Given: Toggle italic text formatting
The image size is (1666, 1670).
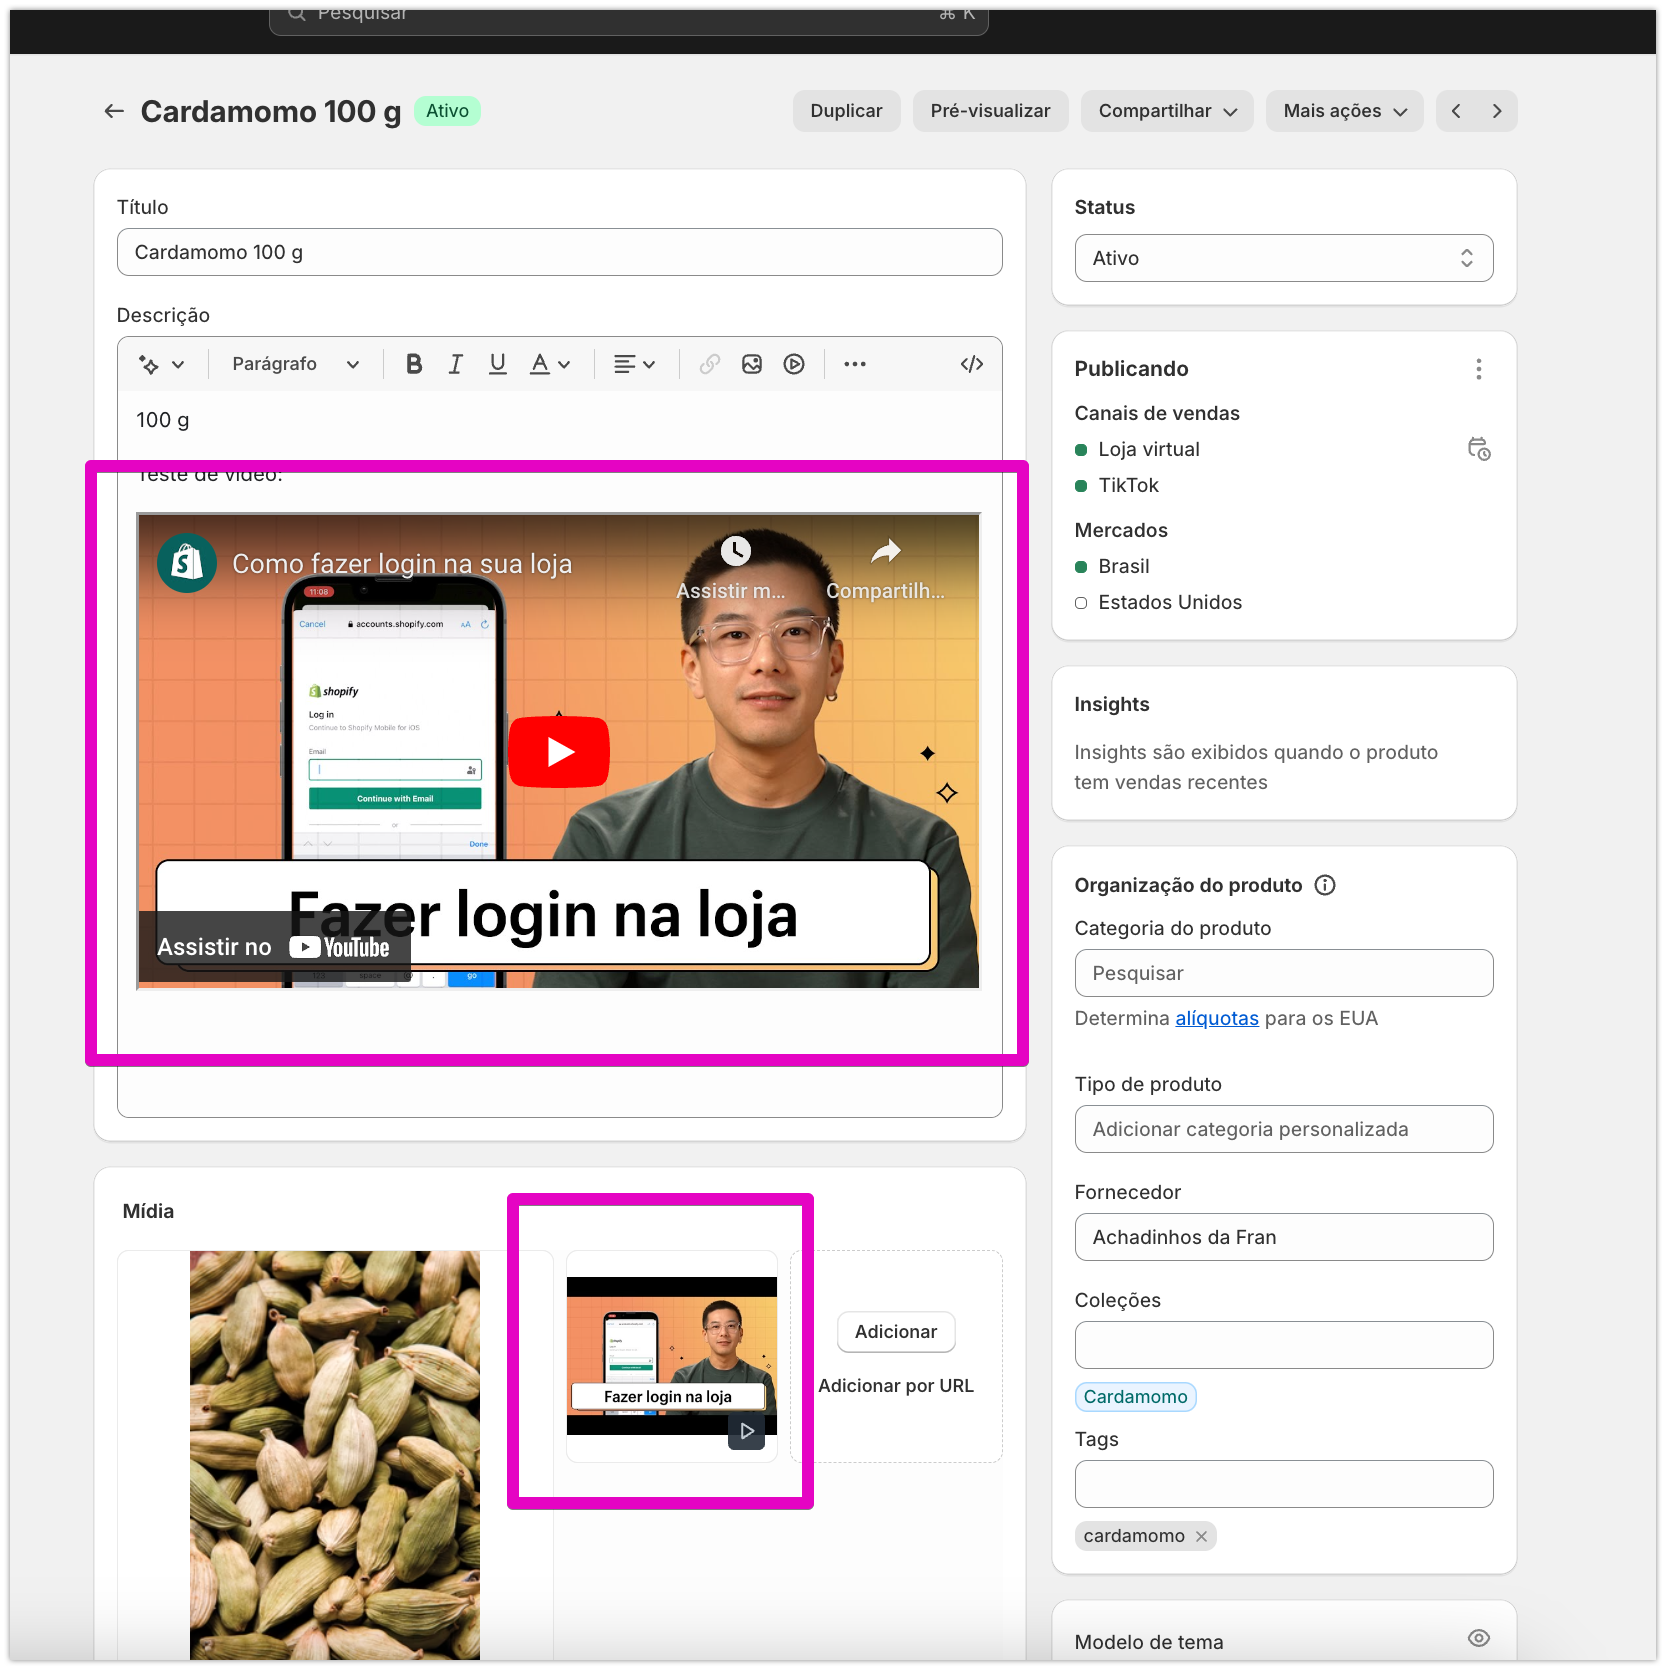Looking at the screenshot, I should 456,364.
